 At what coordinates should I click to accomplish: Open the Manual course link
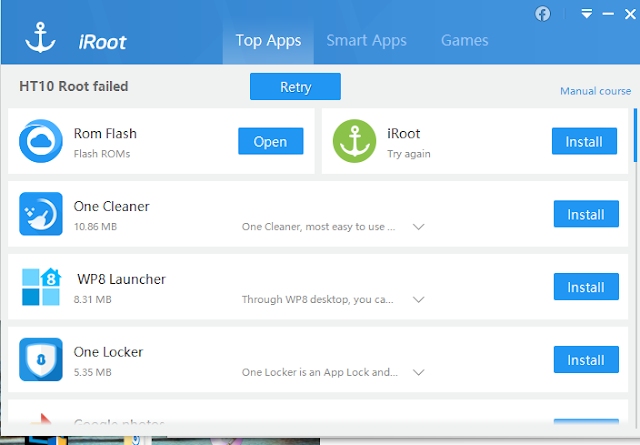596,91
